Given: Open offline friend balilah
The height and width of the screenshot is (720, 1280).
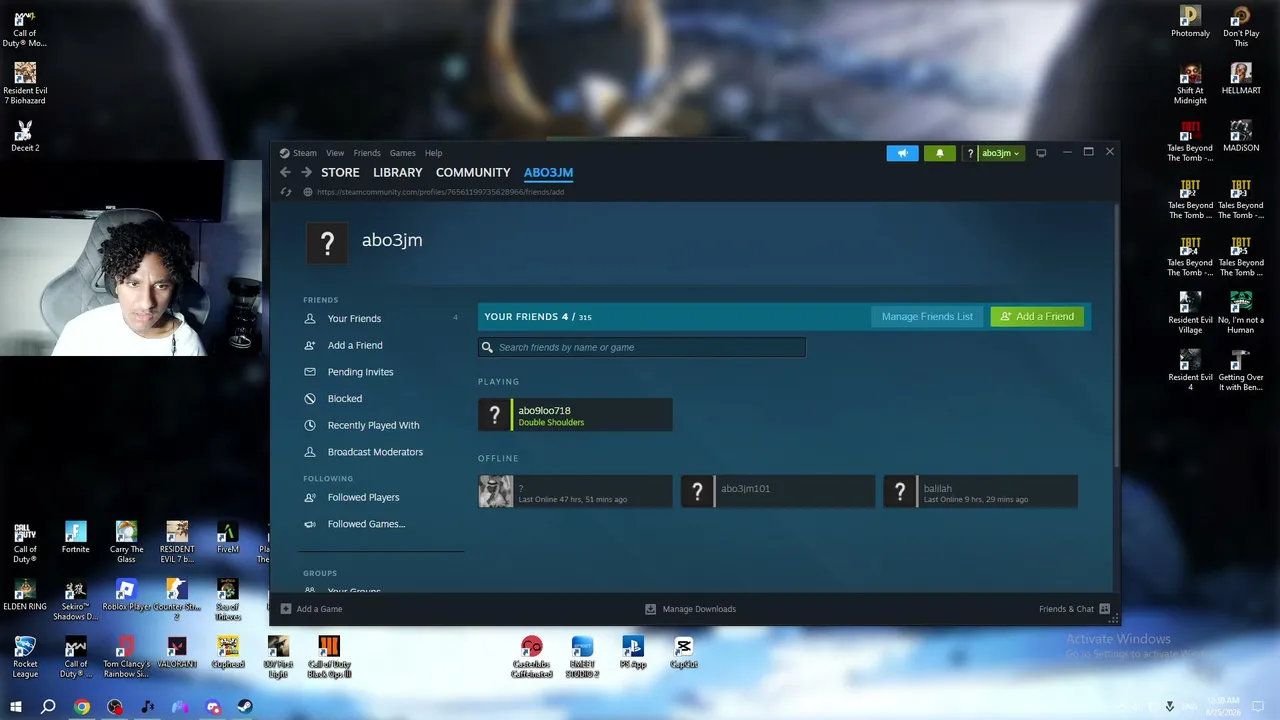Looking at the screenshot, I should (981, 491).
